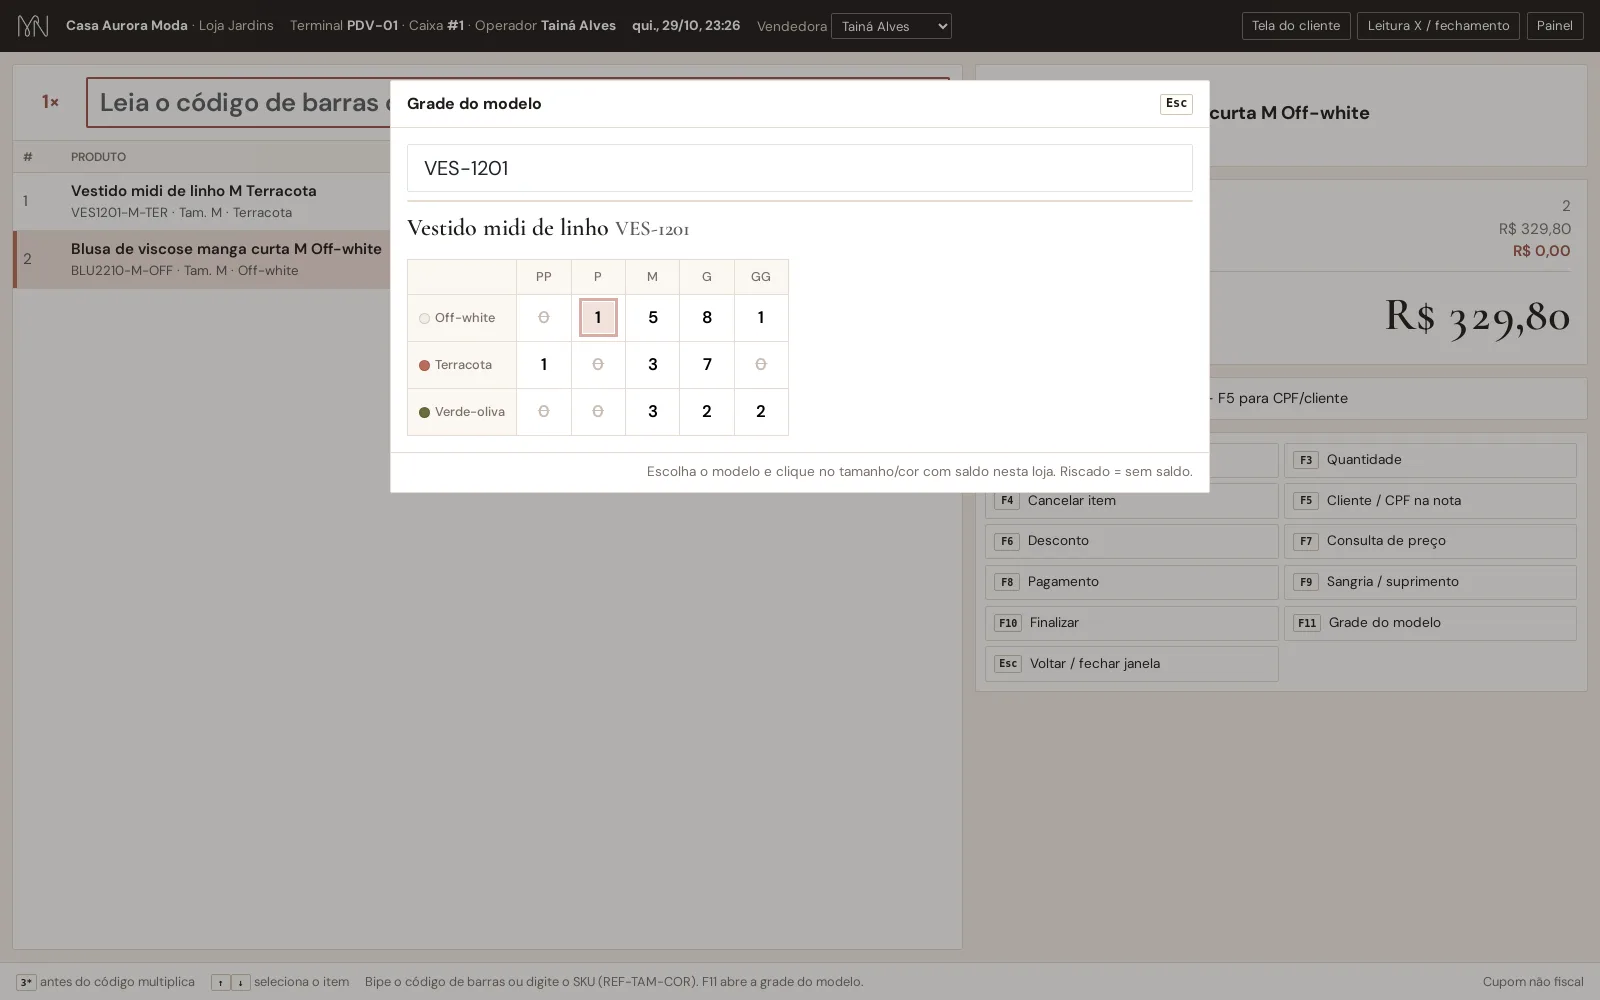This screenshot has height=1000, width=1600.
Task: Click the F3 Quantidade button
Action: 1430,460
